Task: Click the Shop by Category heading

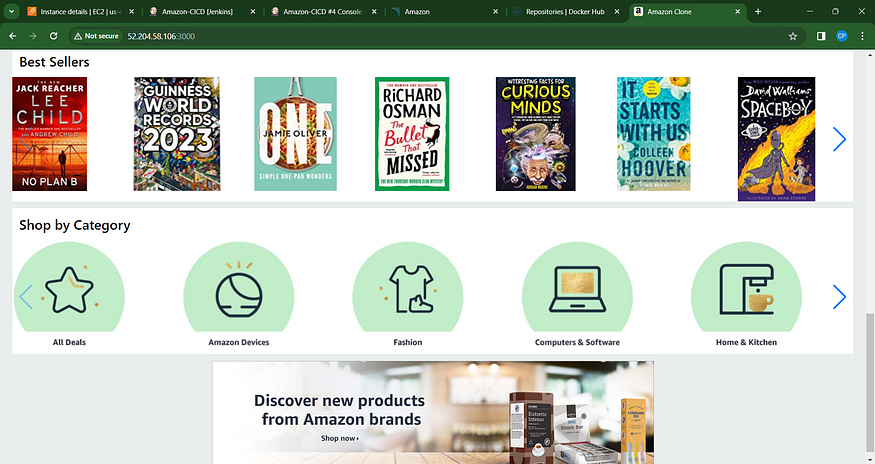Action: click(x=75, y=225)
